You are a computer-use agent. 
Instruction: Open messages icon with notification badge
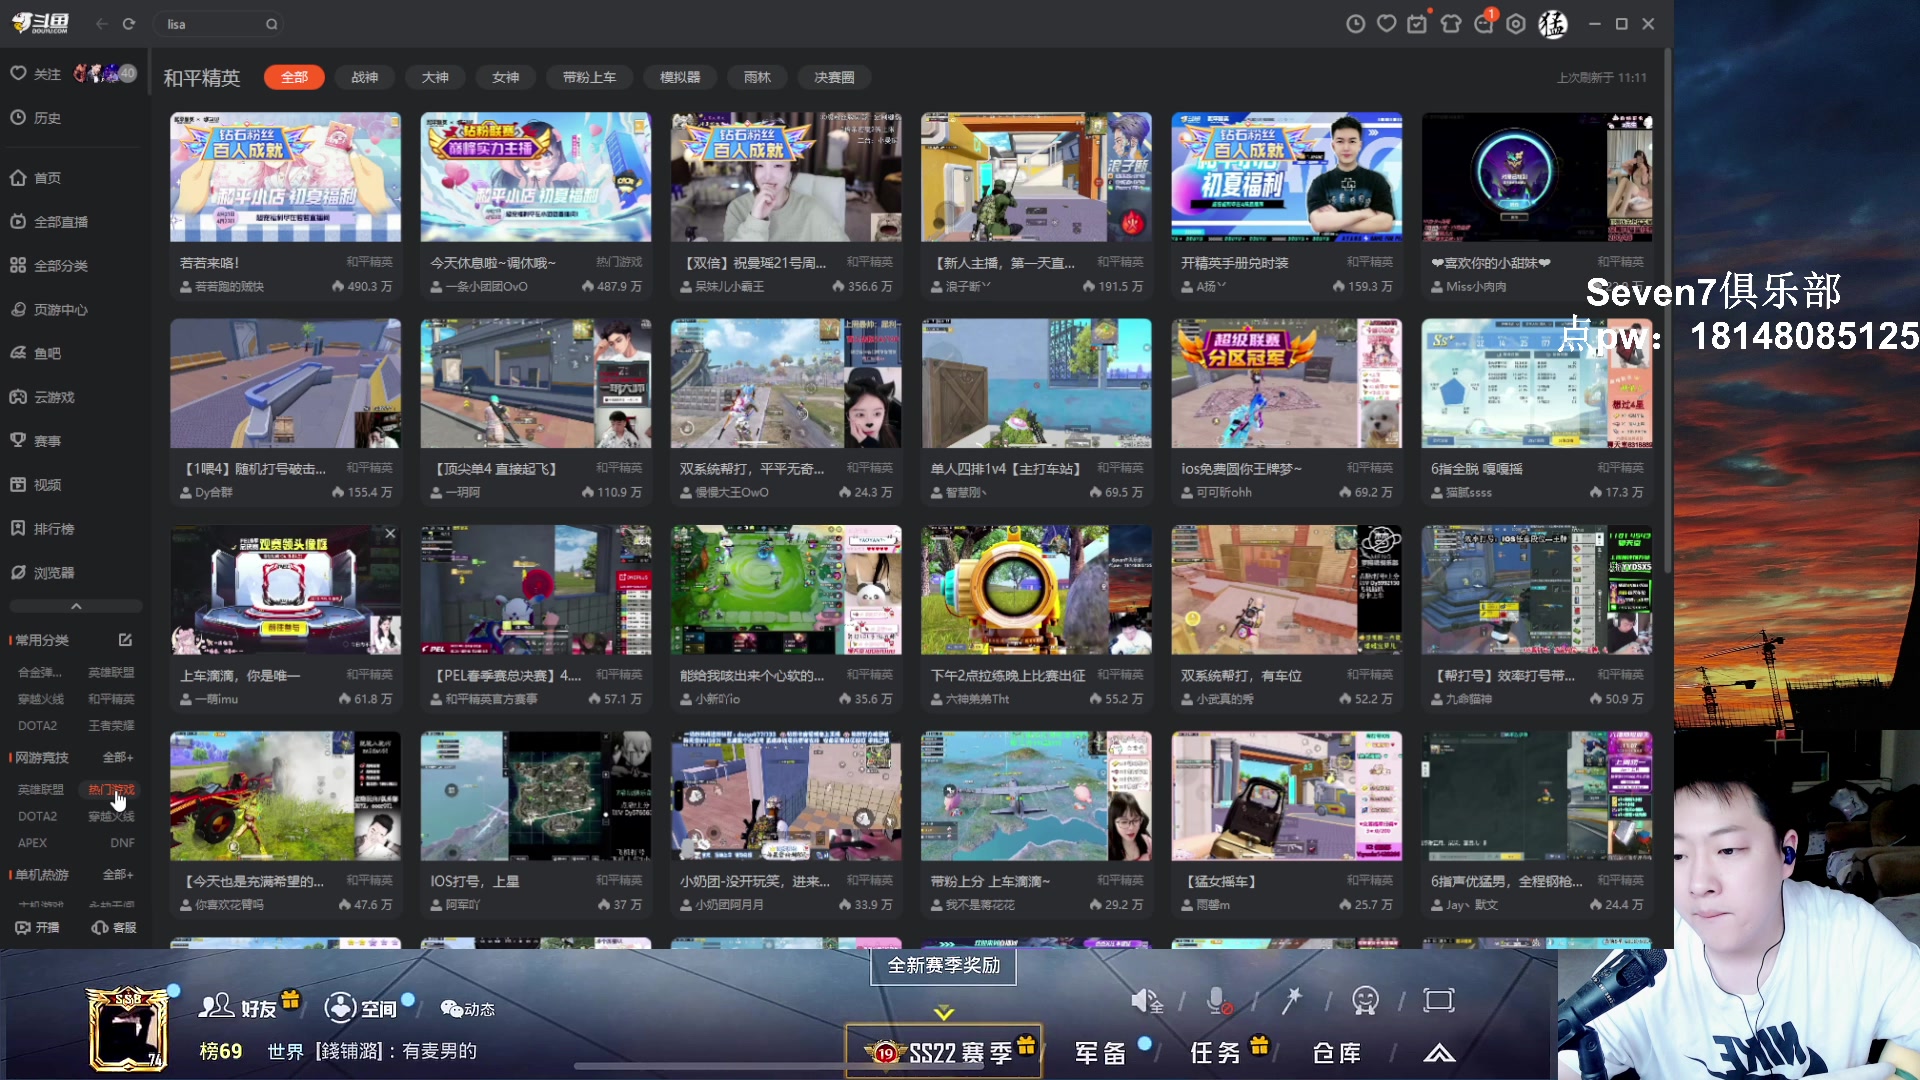tap(1484, 24)
